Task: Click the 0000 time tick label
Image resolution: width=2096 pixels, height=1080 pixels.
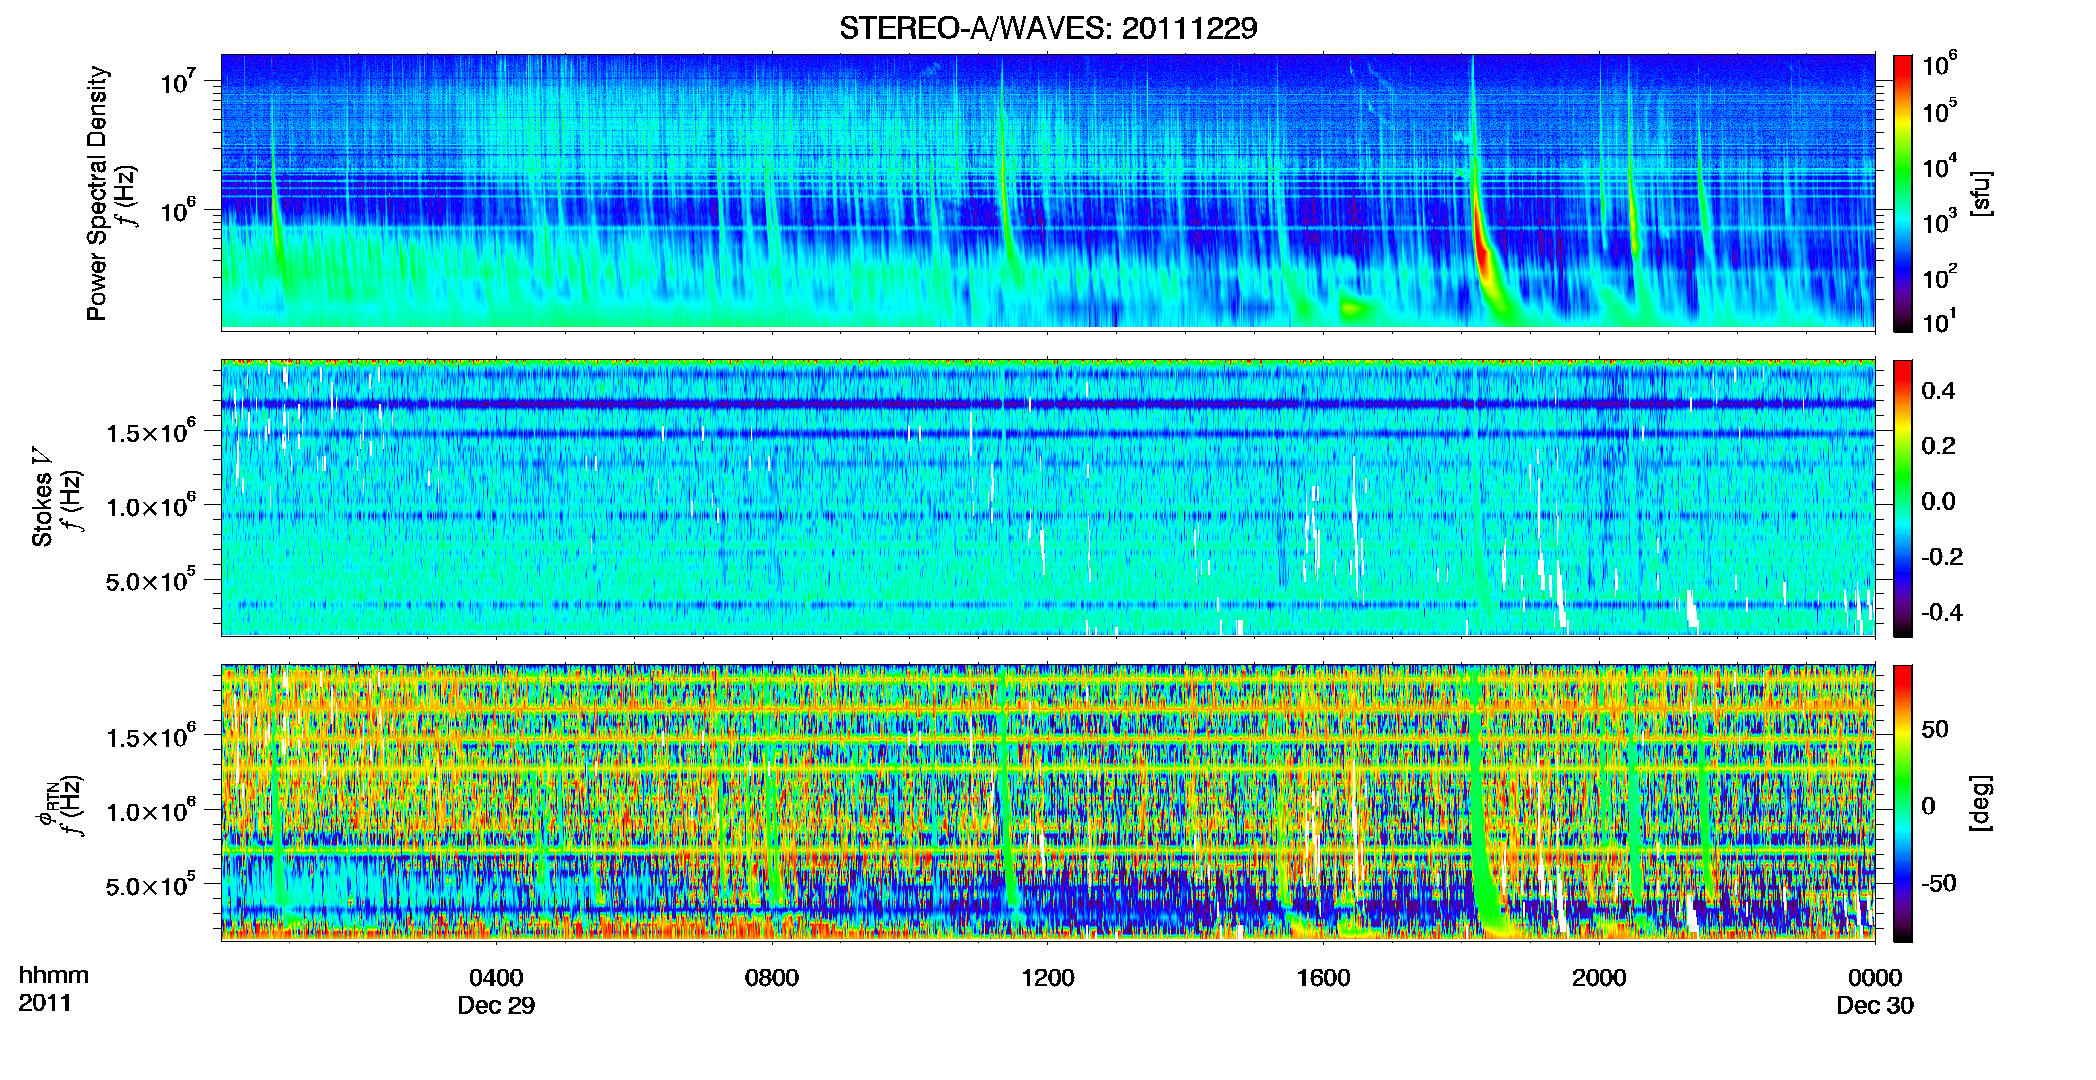Action: click(x=1875, y=978)
